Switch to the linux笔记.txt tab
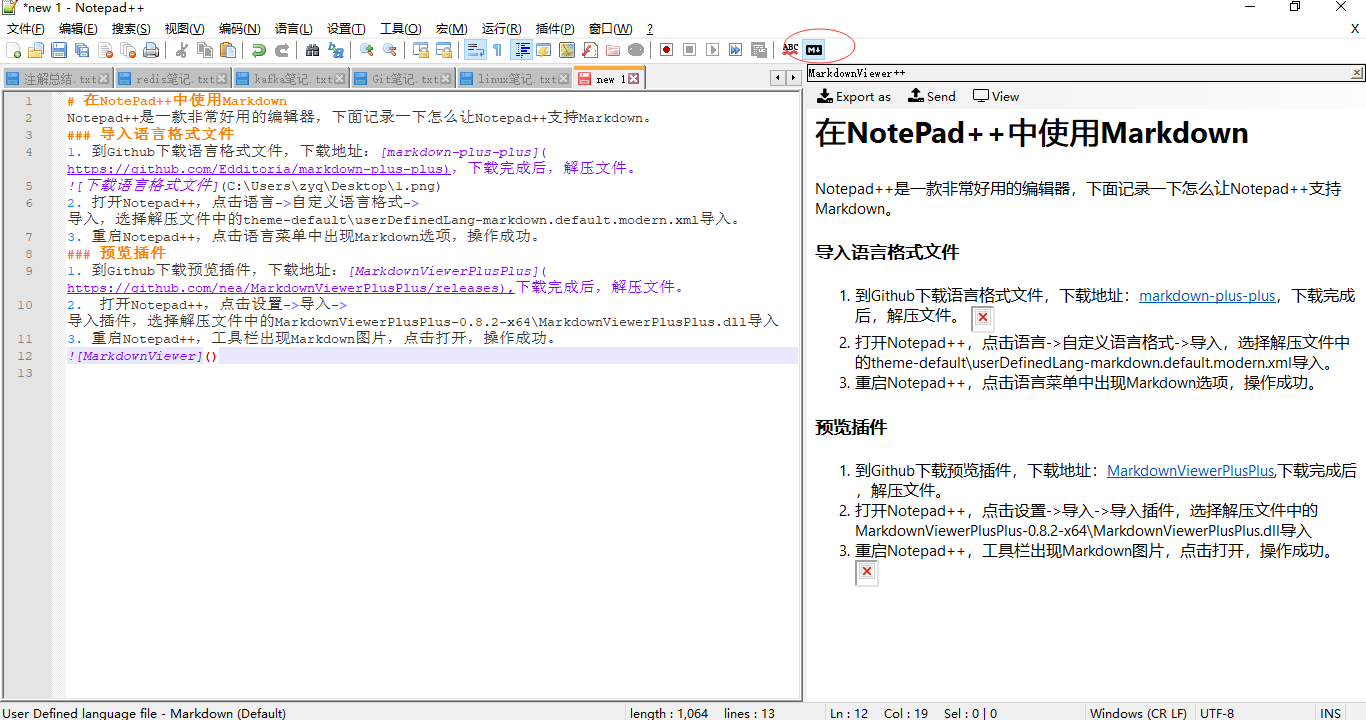 point(517,78)
